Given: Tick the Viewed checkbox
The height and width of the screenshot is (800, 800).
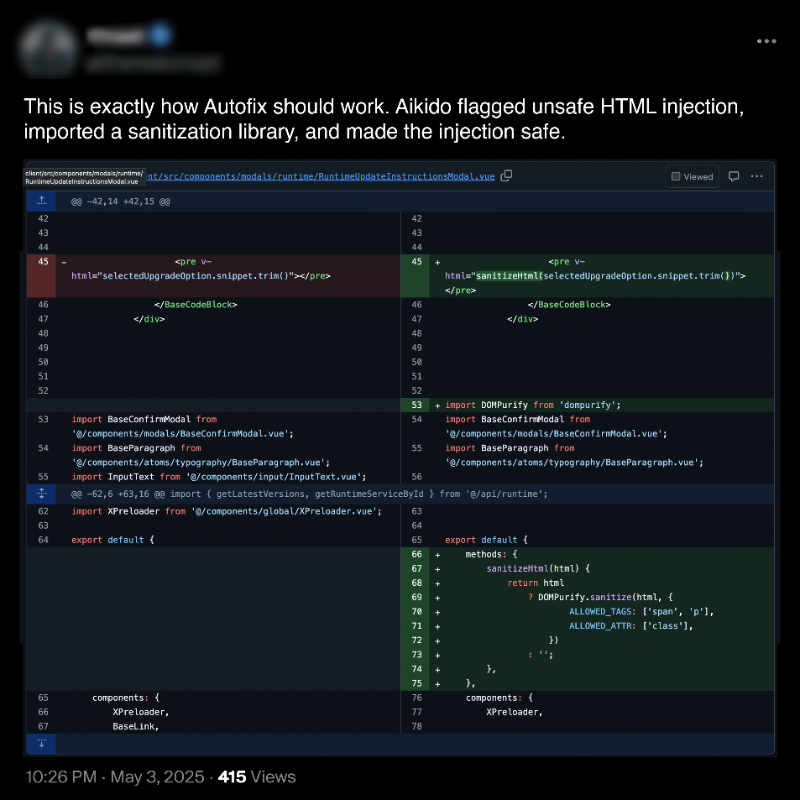Looking at the screenshot, I should (676, 177).
